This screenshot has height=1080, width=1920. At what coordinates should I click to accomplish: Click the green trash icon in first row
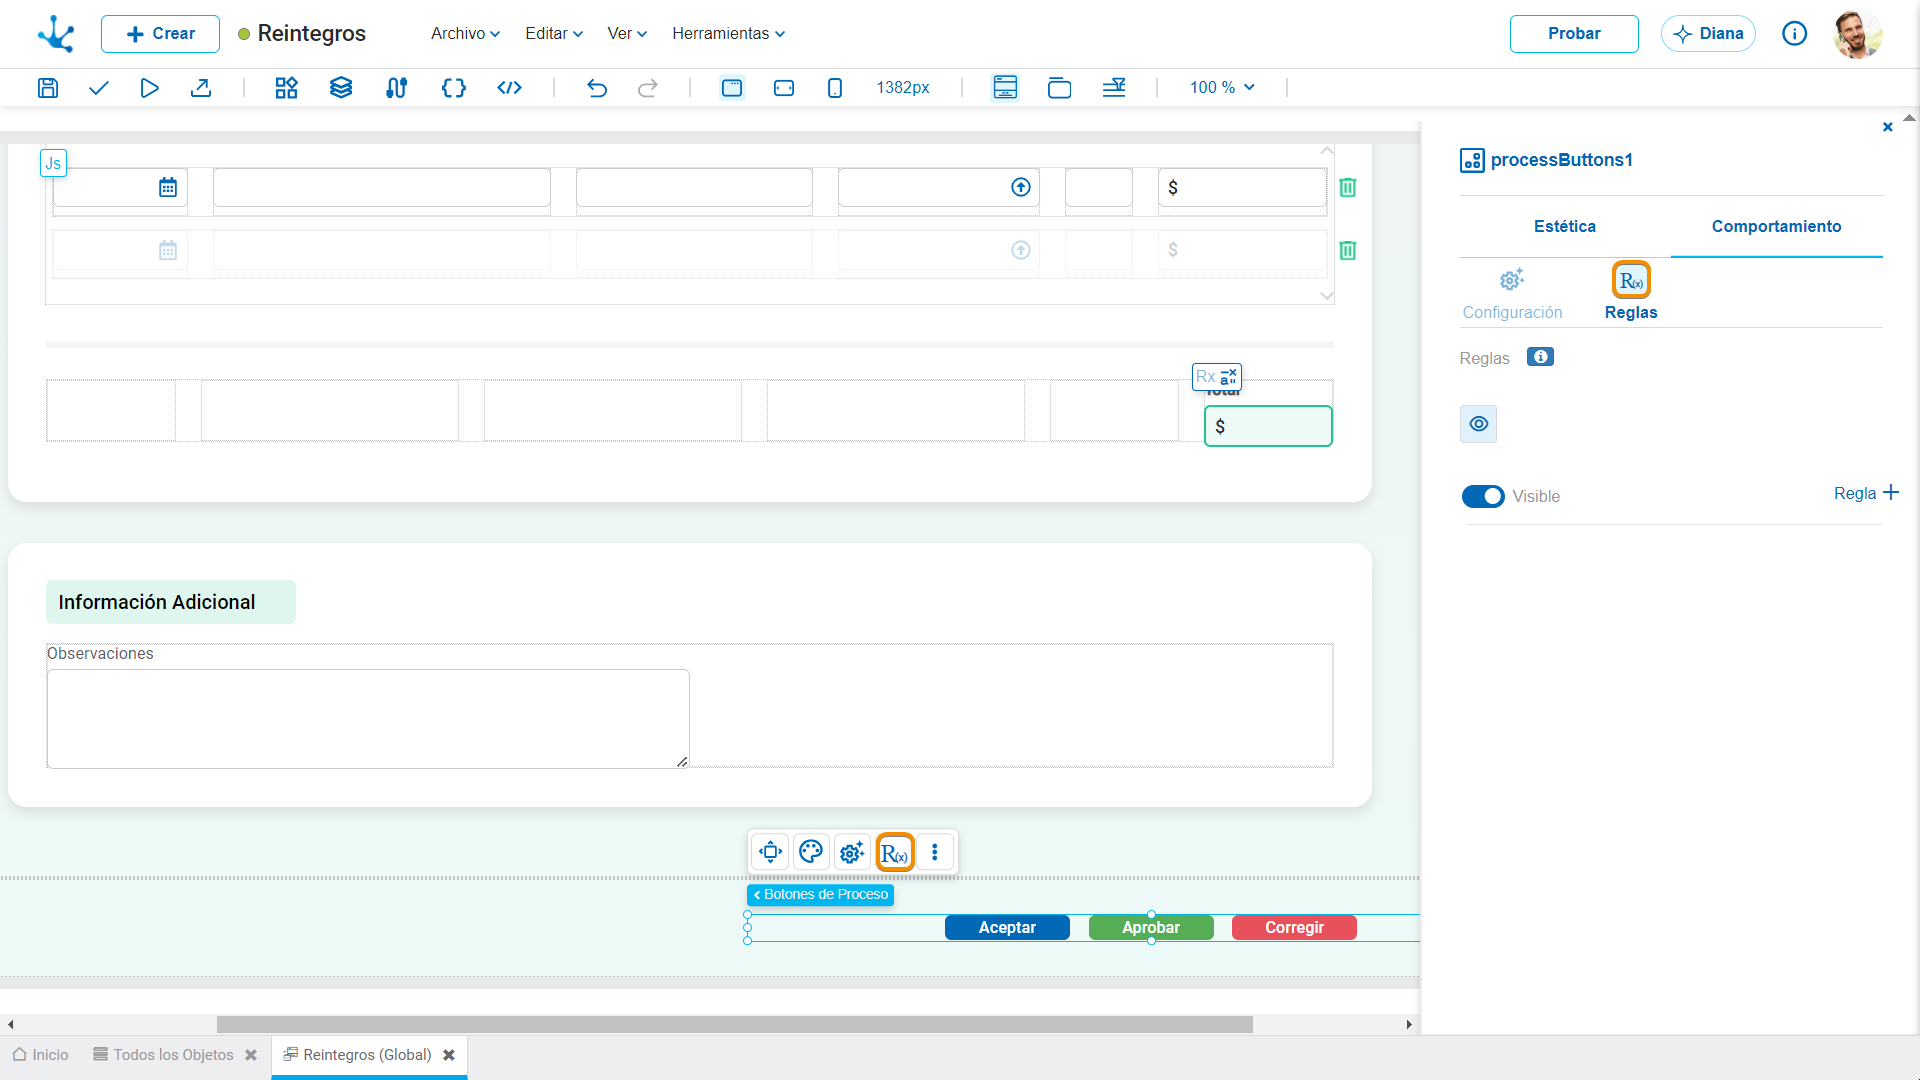pyautogui.click(x=1348, y=188)
